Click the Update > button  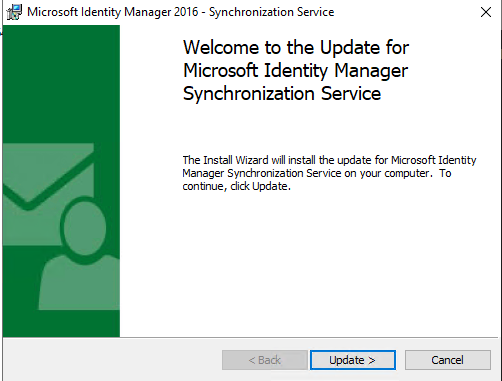(353, 360)
